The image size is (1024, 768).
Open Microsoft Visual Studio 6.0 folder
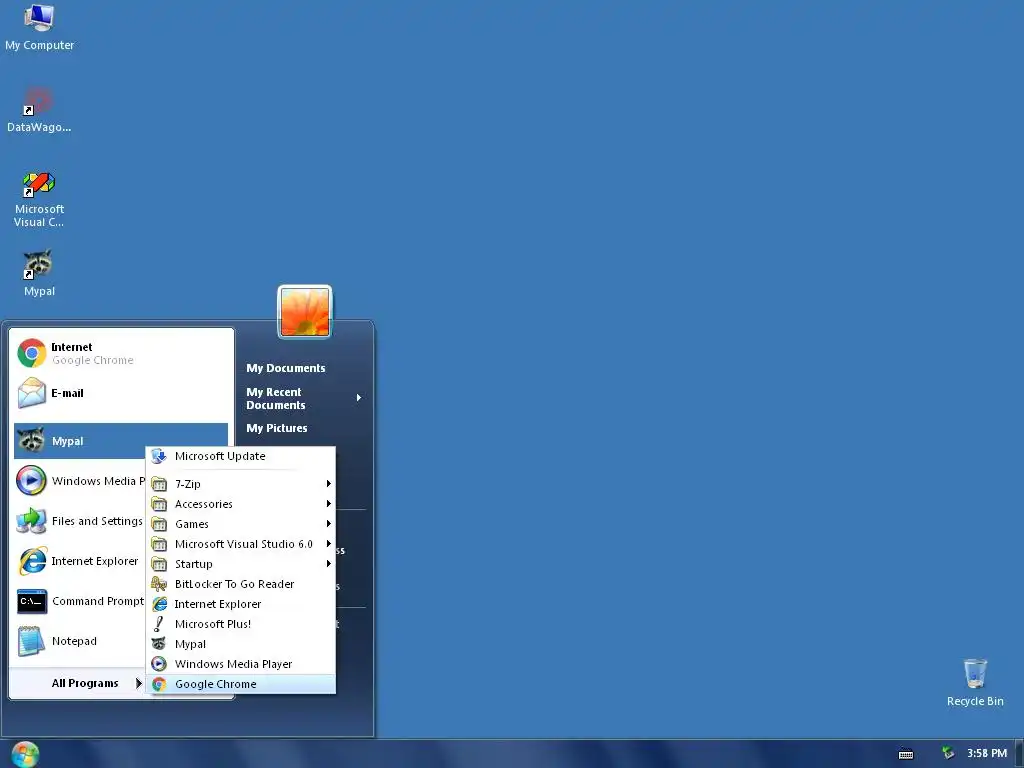241,544
